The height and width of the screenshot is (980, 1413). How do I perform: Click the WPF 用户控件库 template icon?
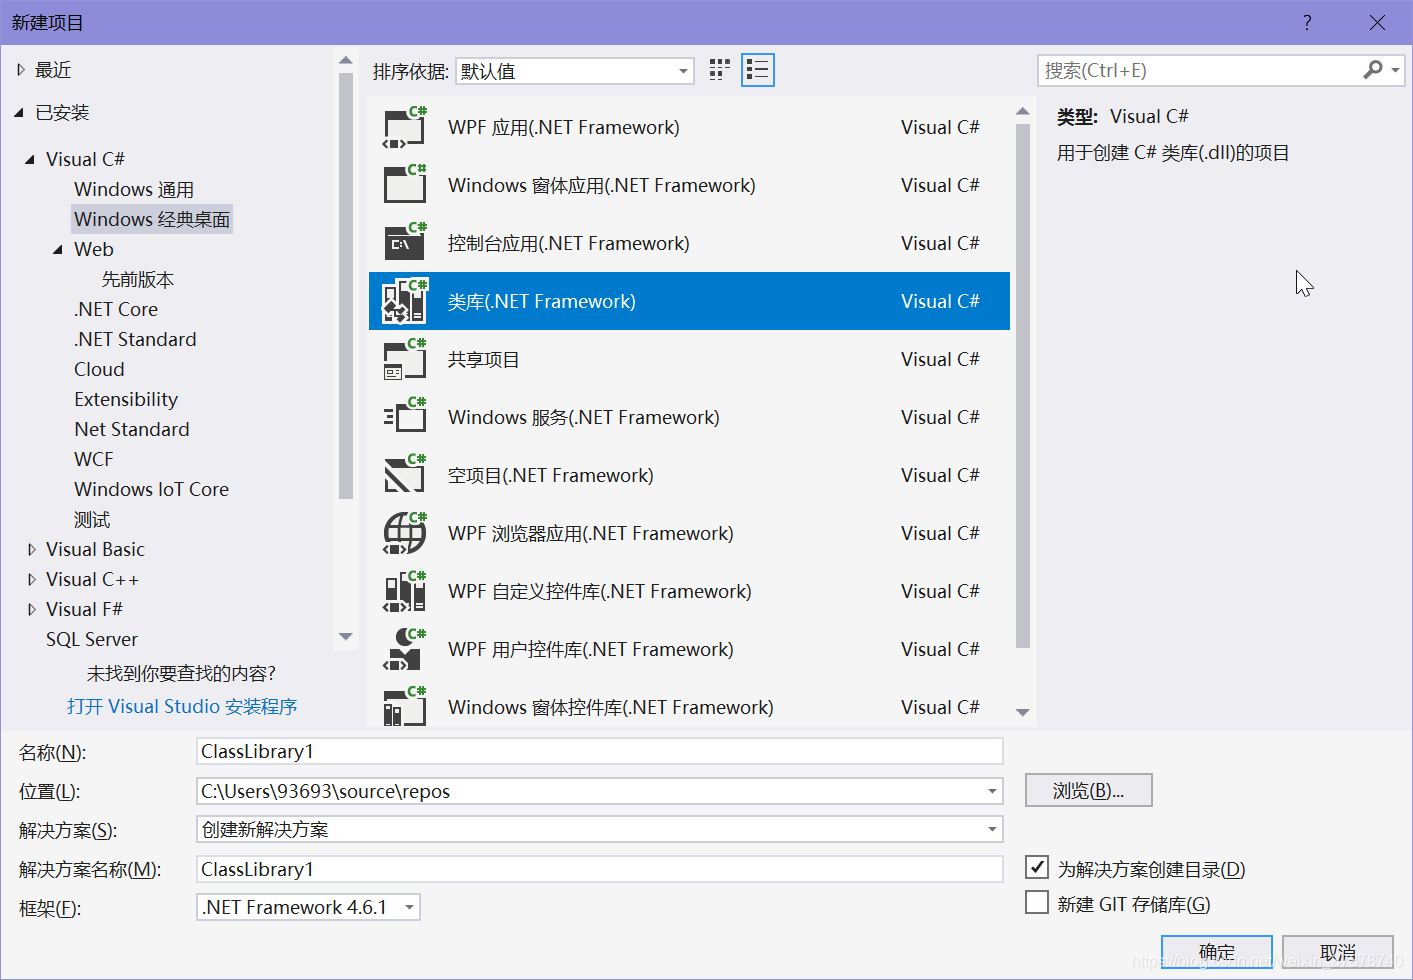click(405, 650)
